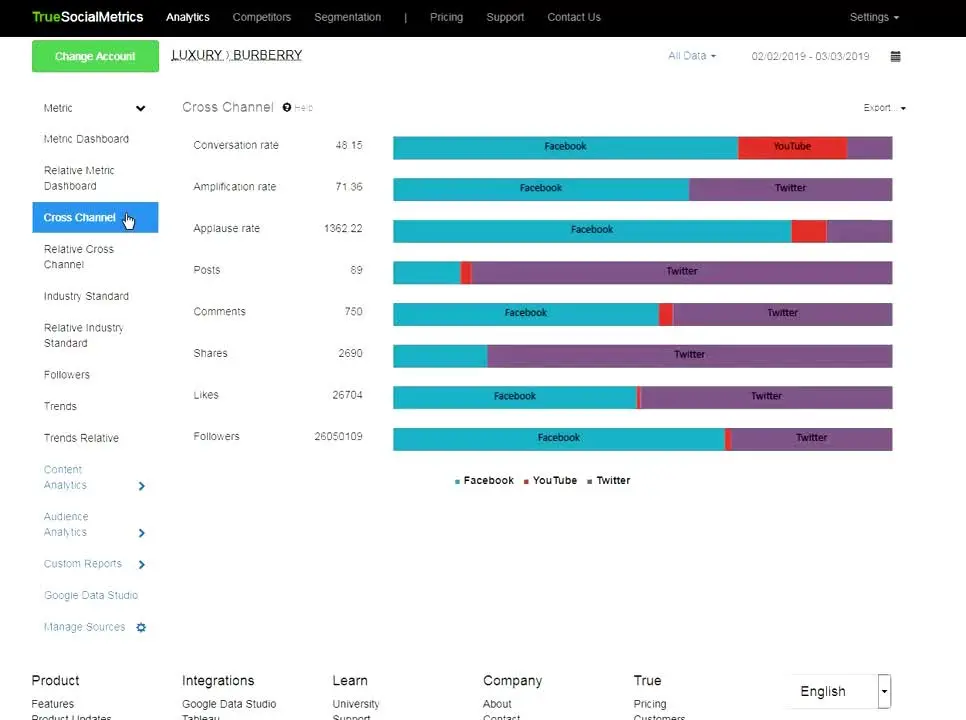This screenshot has width=966, height=720.
Task: Expand the Custom Reports section
Action: (141, 565)
